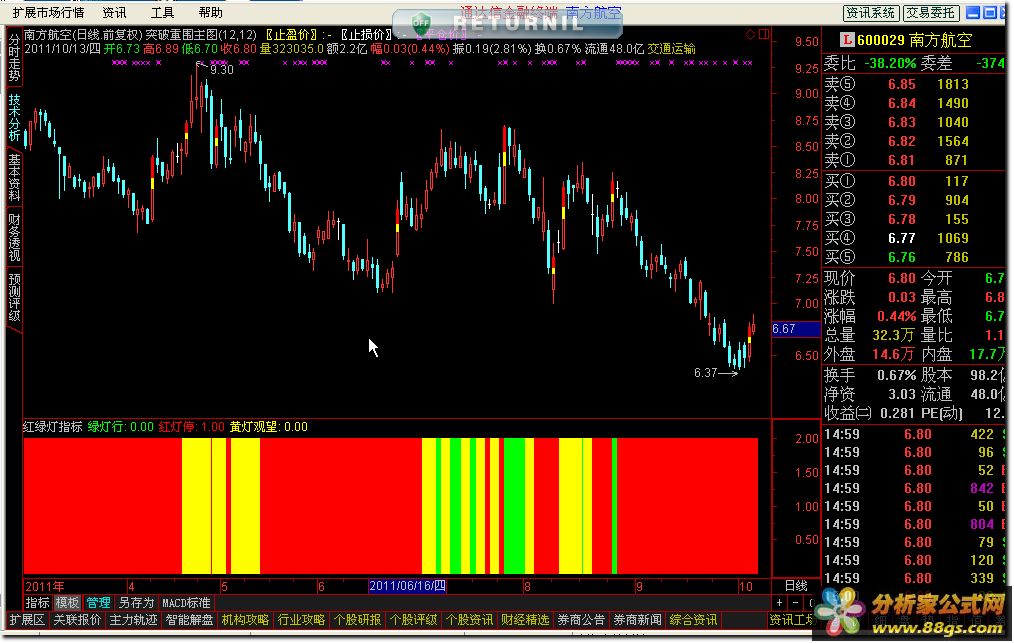Click the 2011/06/16/四 date marker on the time axis
Screen dimensions: 1014x643
click(407, 586)
